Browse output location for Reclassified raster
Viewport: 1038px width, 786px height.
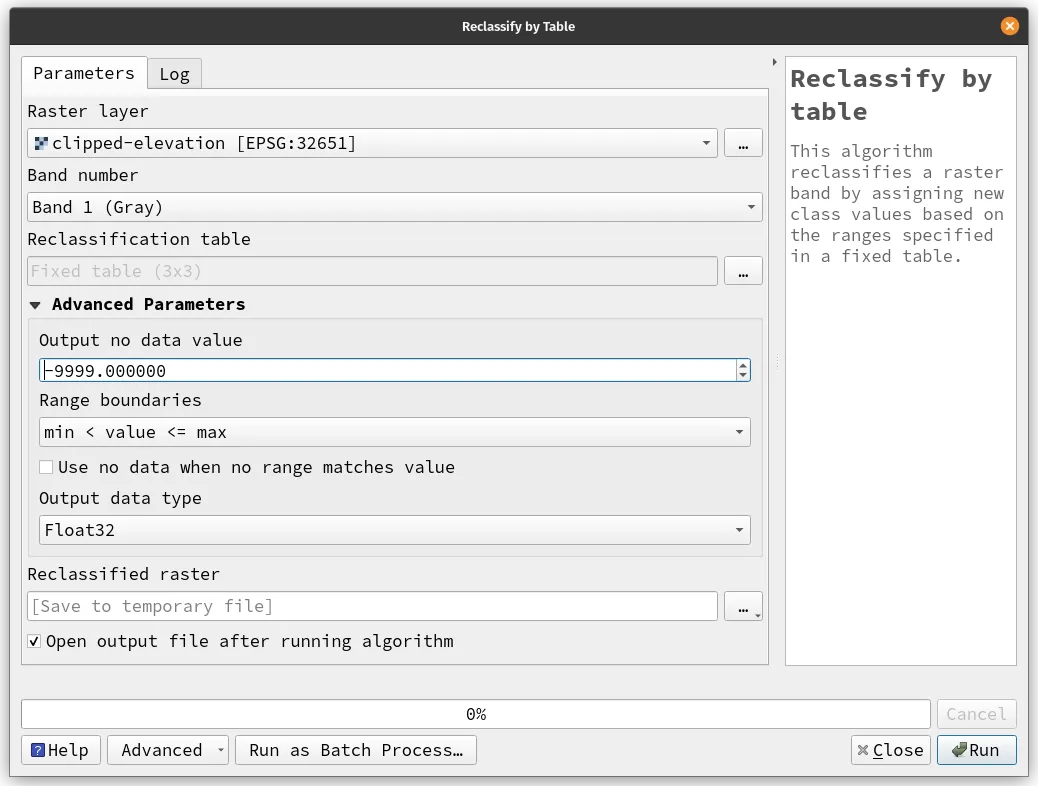[742, 606]
